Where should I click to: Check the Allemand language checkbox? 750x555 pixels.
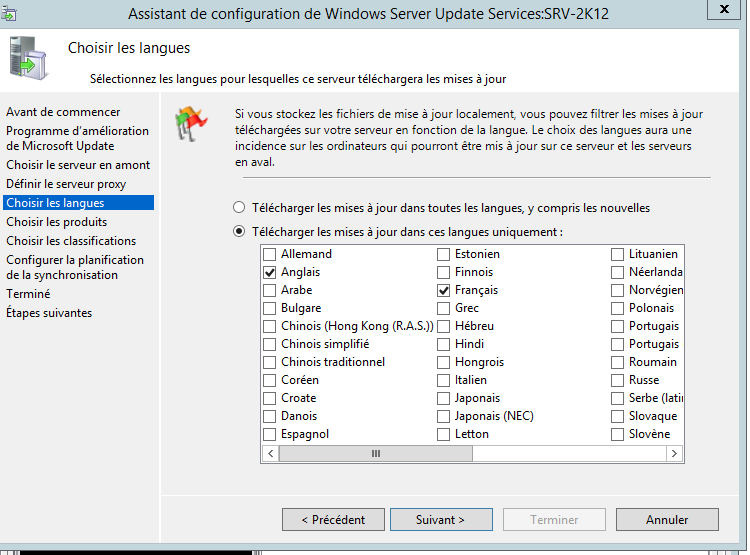270,254
